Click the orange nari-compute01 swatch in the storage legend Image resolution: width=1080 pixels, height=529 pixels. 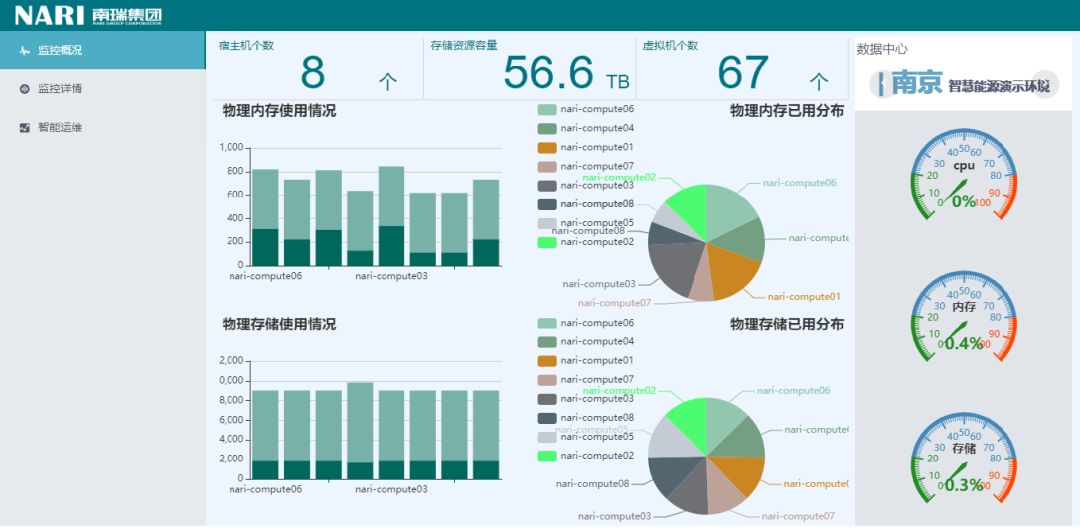[547, 361]
